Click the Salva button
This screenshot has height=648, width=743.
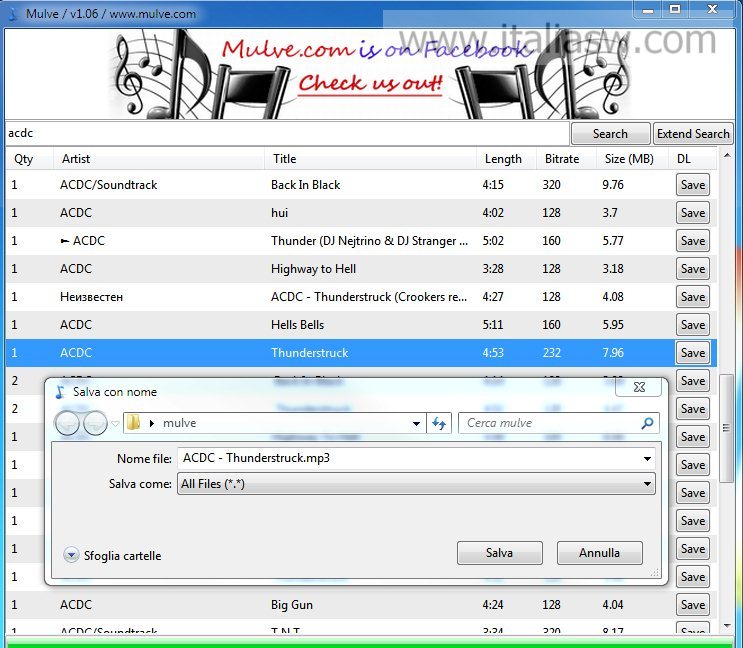pyautogui.click(x=499, y=553)
